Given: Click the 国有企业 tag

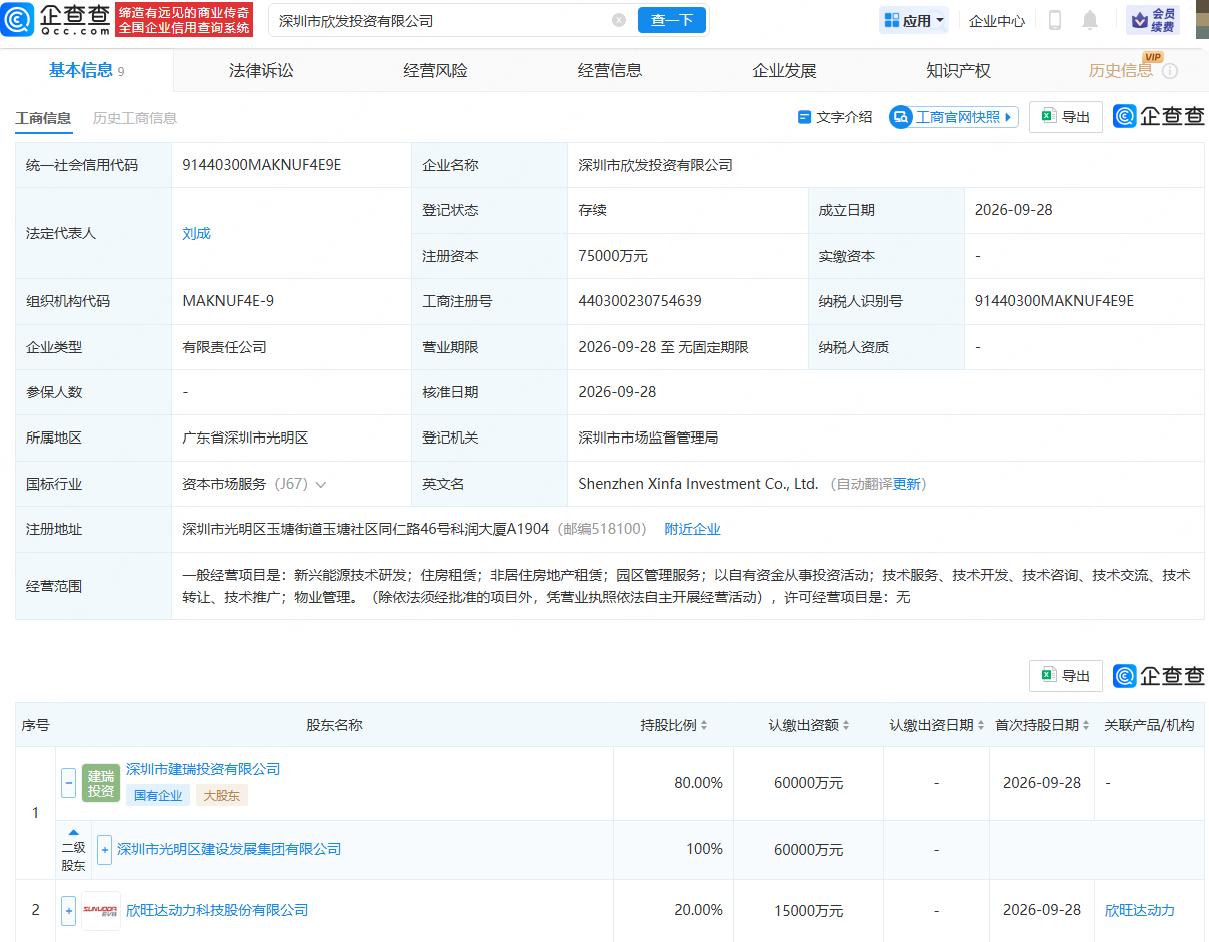Looking at the screenshot, I should click(157, 796).
